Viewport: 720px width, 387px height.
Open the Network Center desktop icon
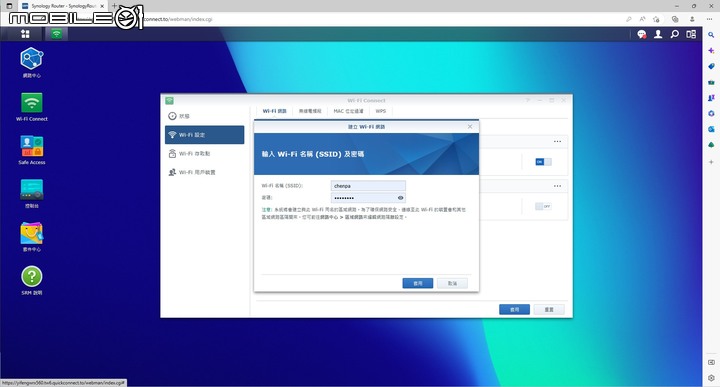pos(32,62)
